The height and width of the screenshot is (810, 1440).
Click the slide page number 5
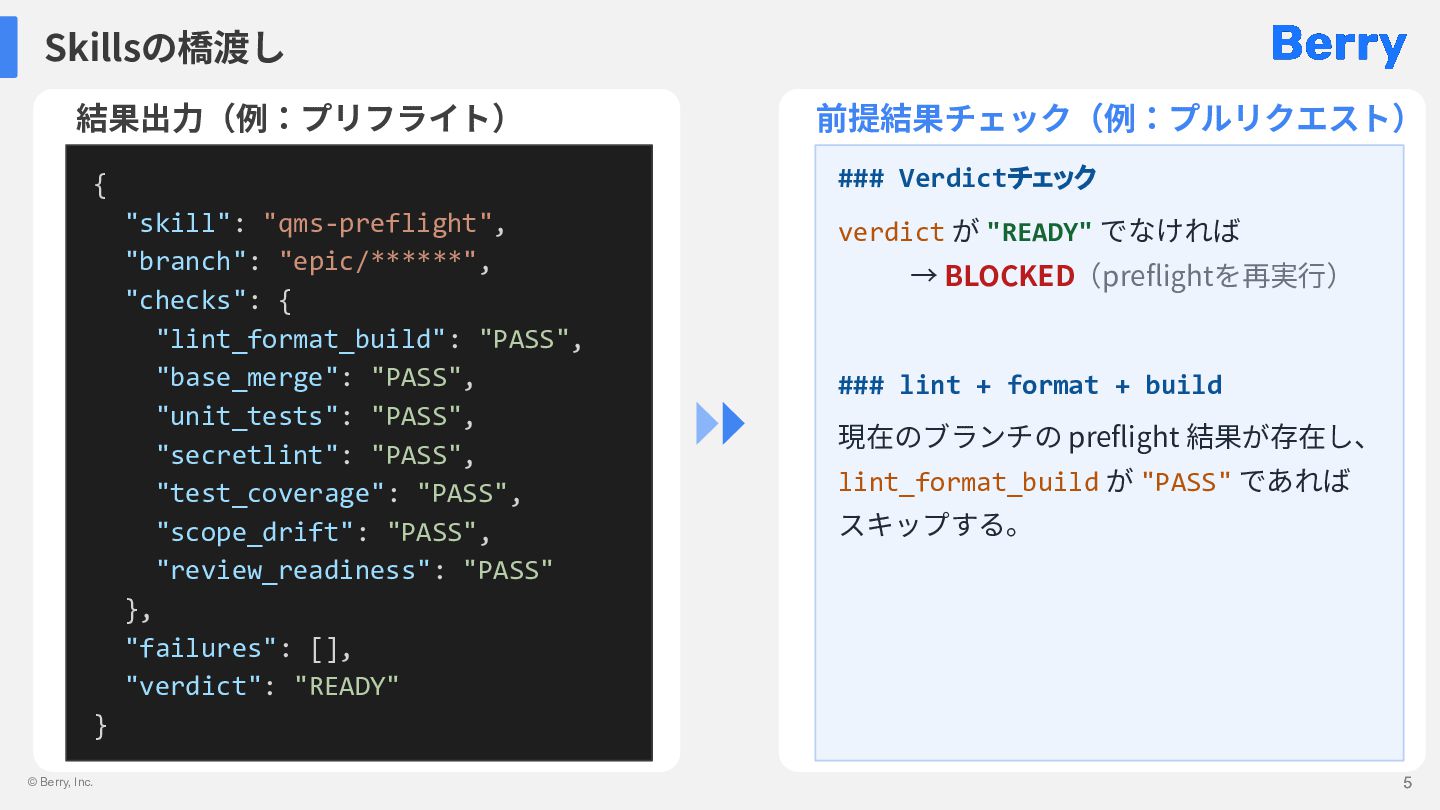(x=1408, y=782)
